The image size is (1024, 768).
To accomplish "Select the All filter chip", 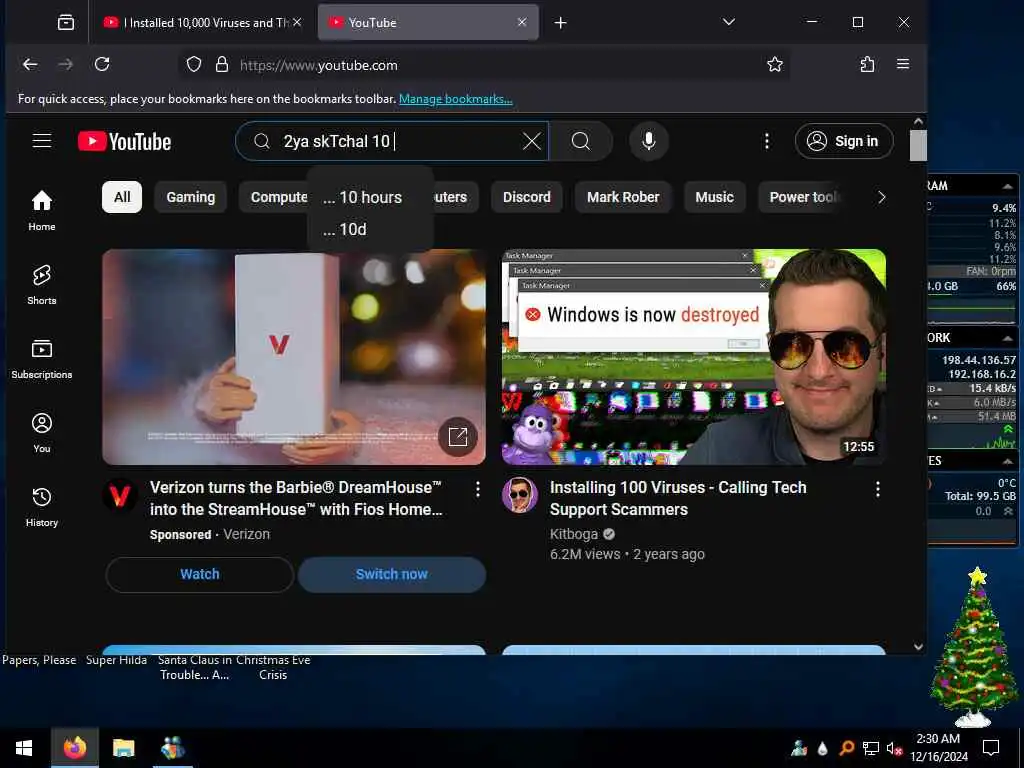I will [122, 197].
